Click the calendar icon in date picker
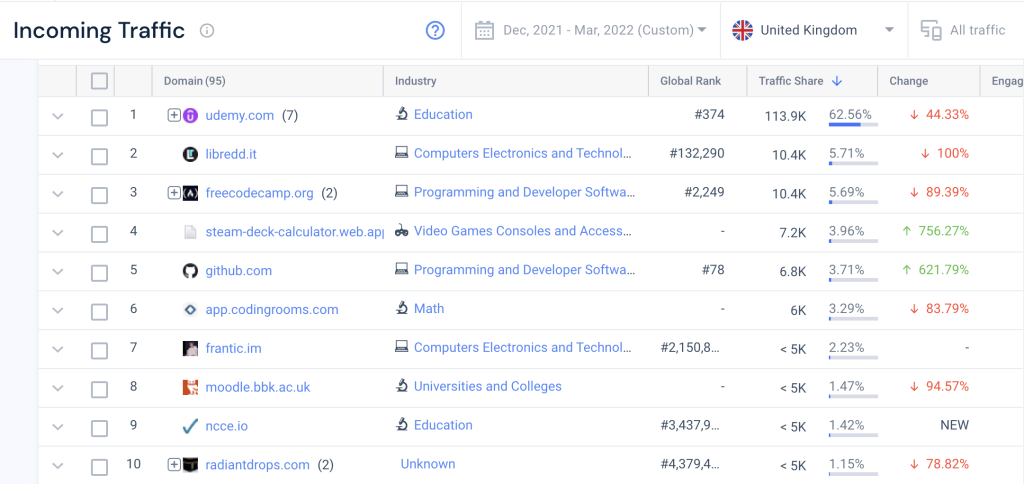Screen dimensions: 1024x484 (x=484, y=30)
